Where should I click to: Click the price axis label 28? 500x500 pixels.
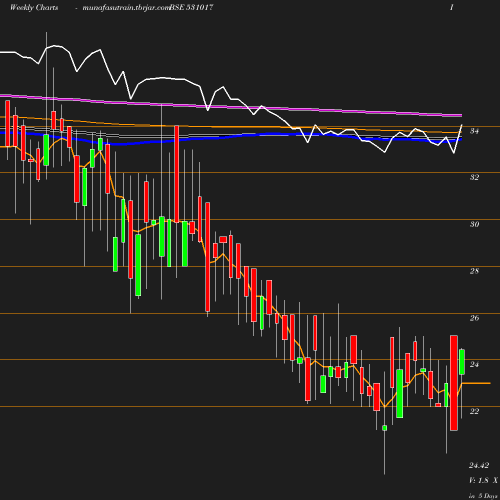click(474, 271)
